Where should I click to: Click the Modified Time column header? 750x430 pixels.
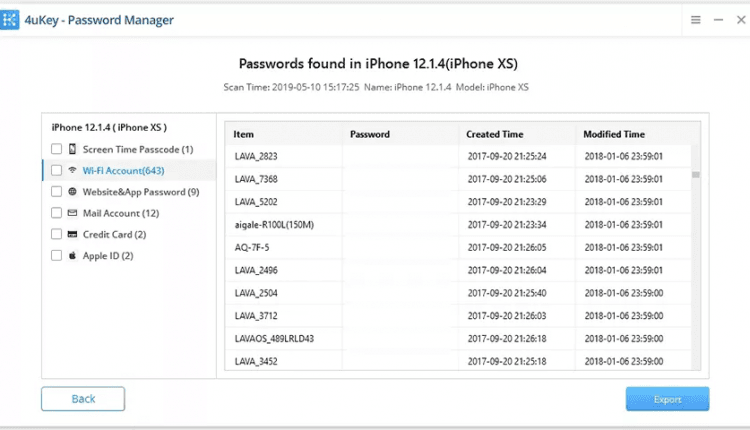point(613,134)
